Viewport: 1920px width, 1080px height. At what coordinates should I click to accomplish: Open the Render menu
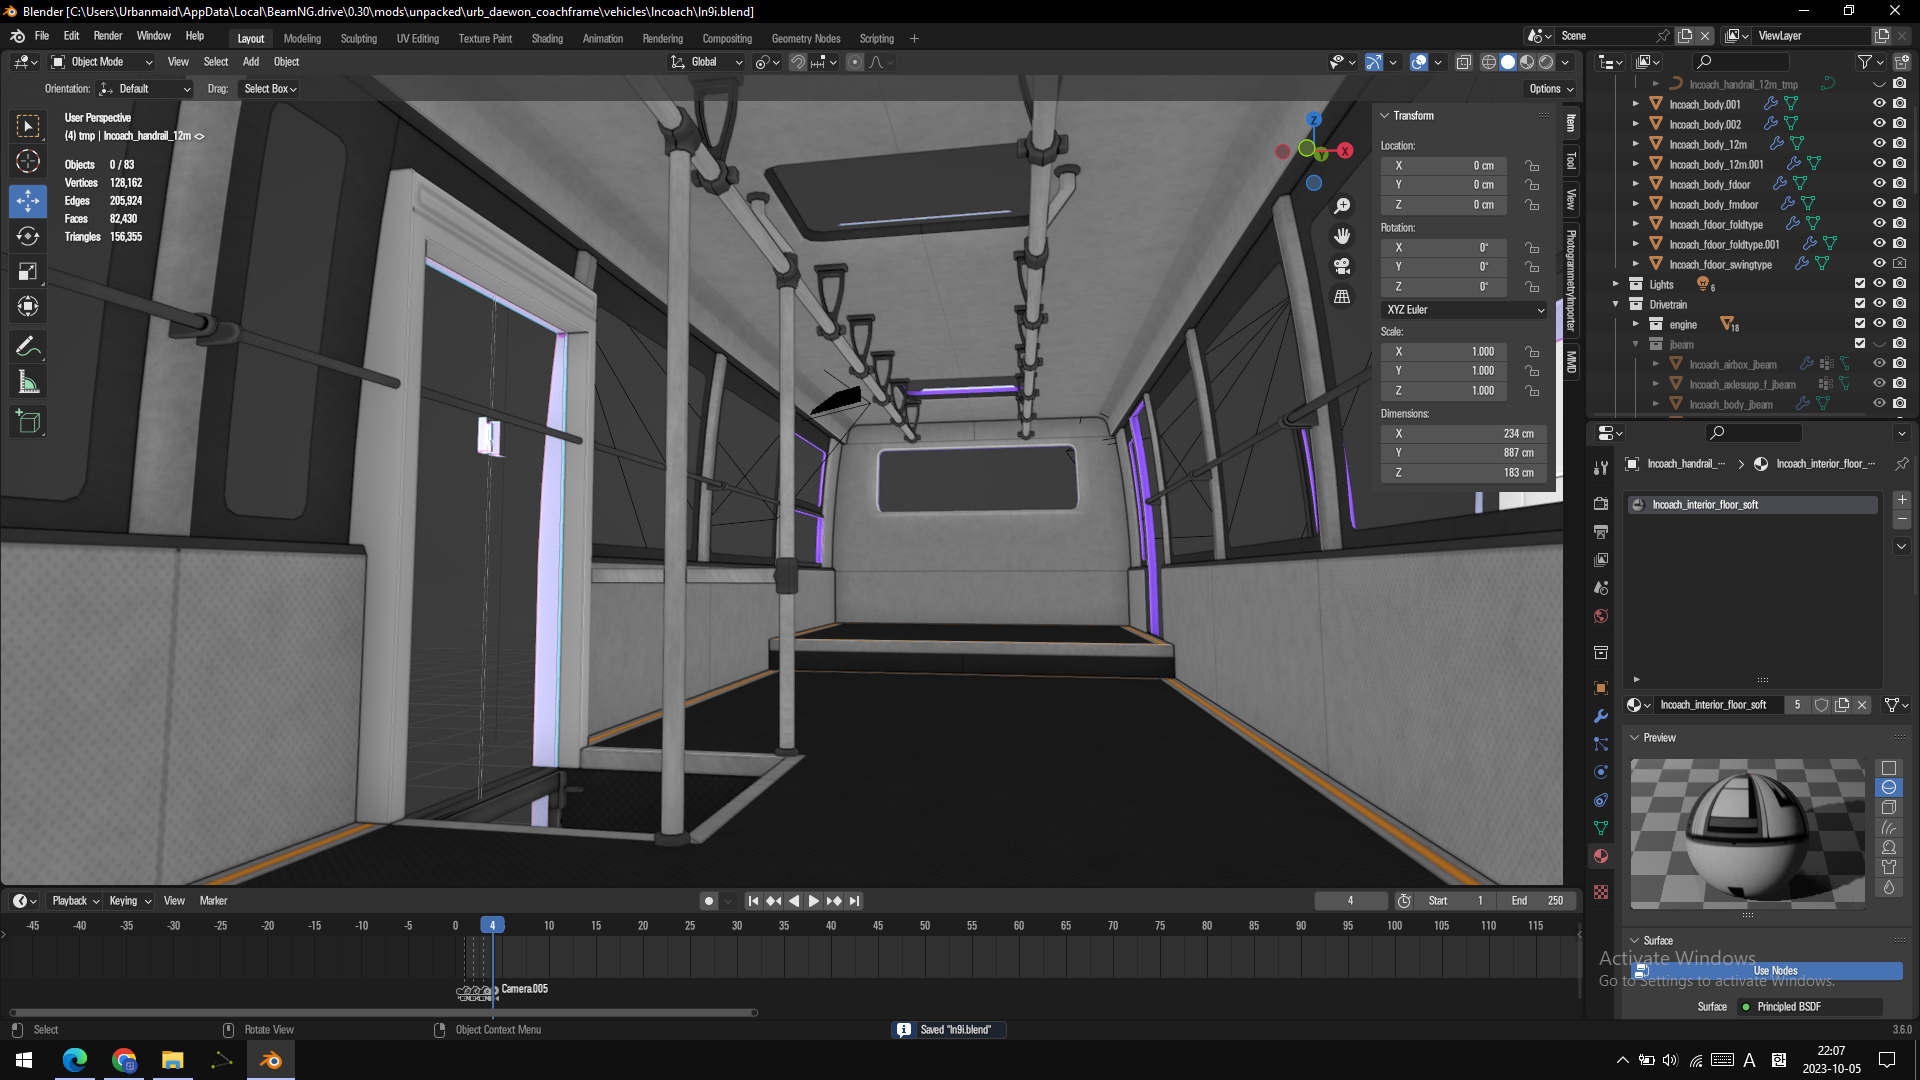tap(107, 36)
